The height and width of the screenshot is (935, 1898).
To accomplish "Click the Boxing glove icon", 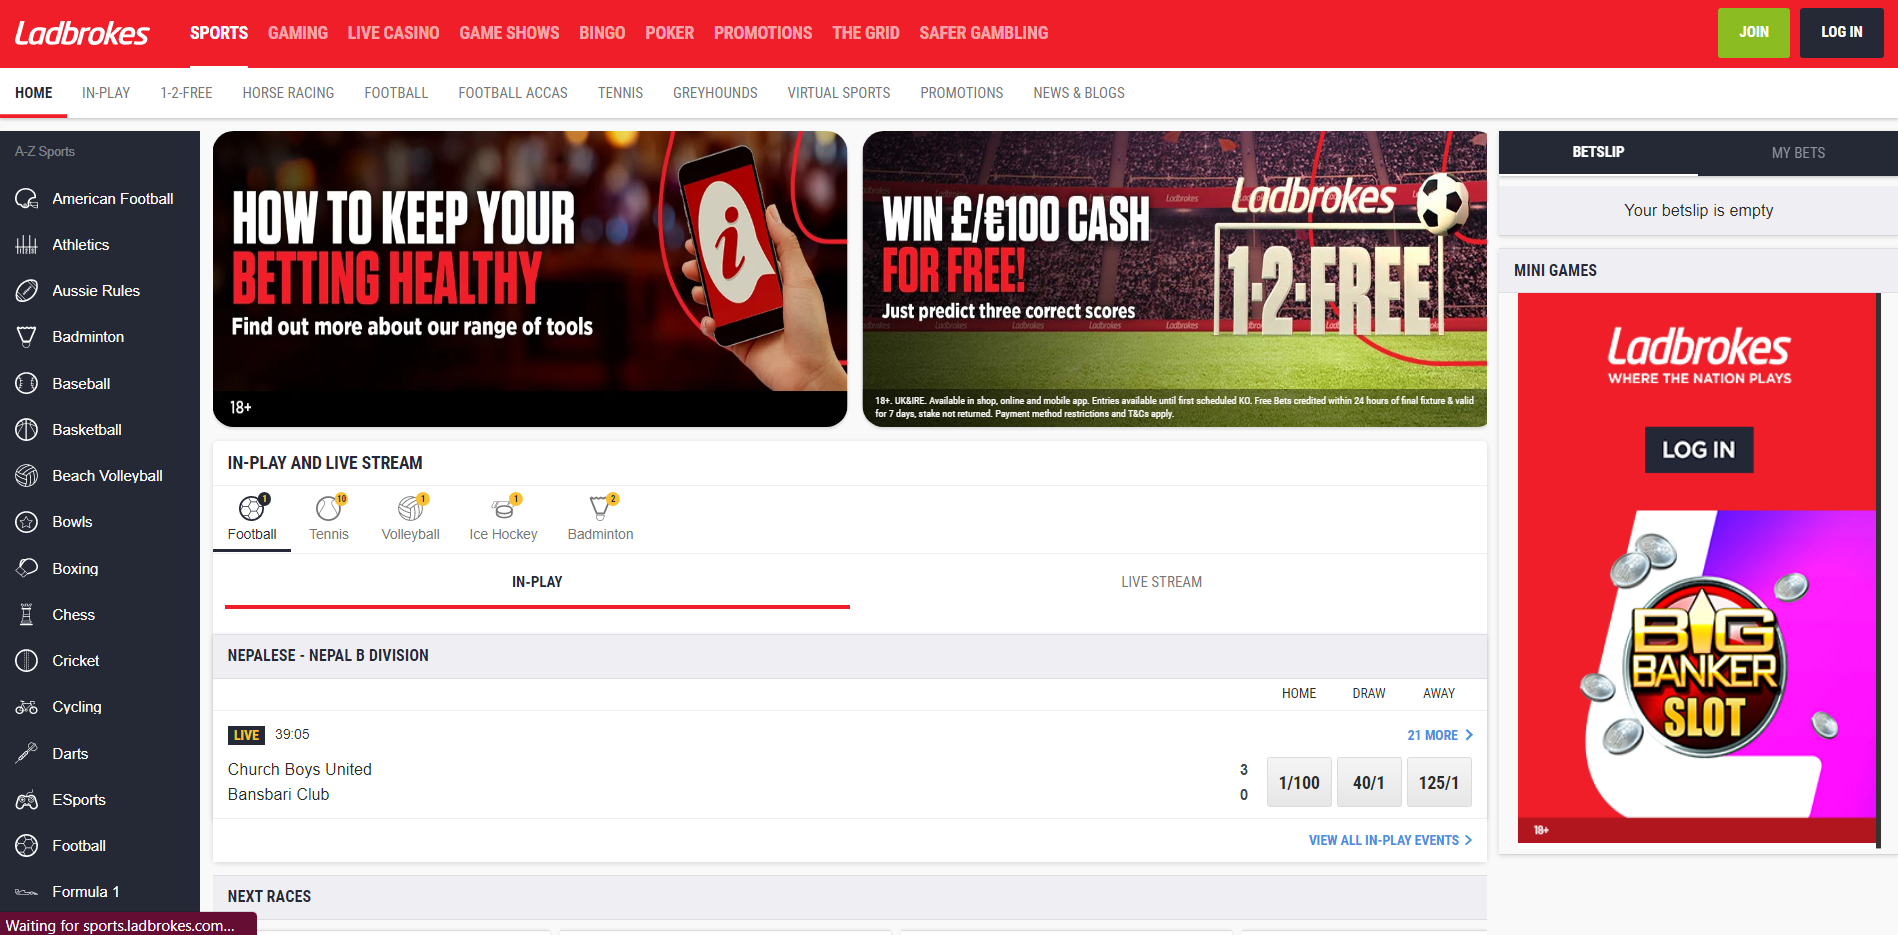I will pyautogui.click(x=27, y=568).
